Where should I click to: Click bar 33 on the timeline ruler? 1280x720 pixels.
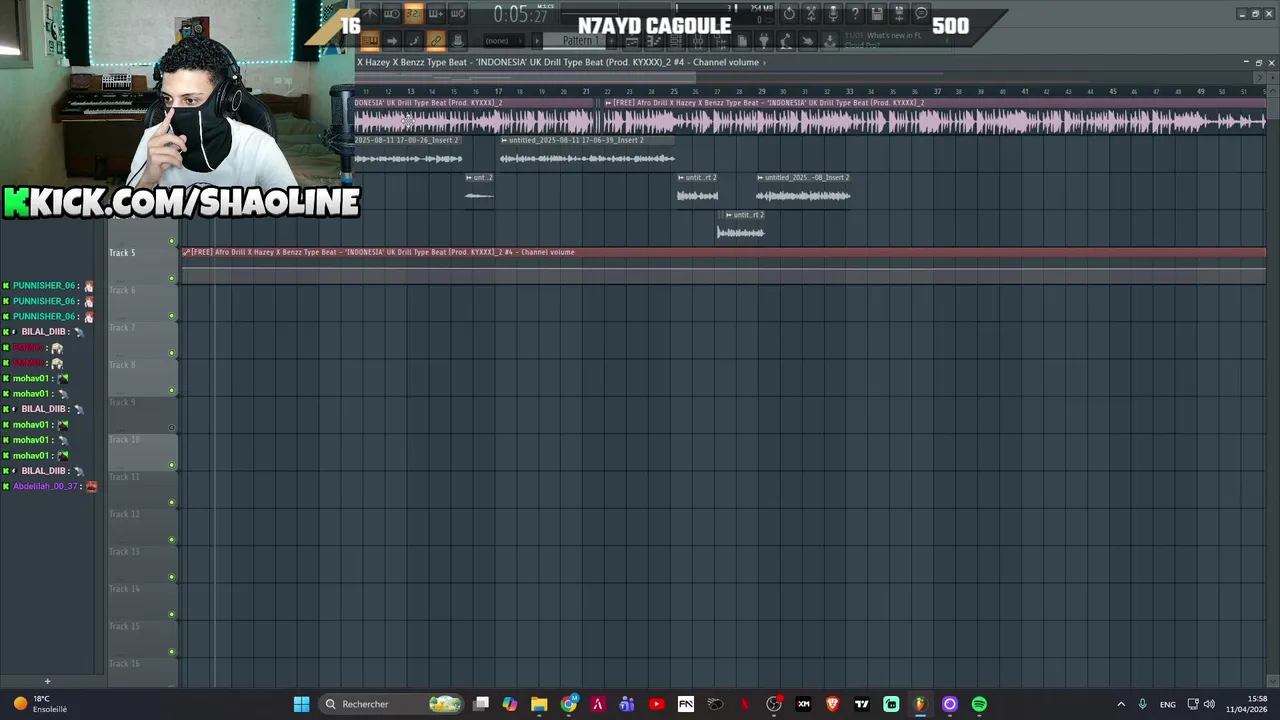(x=849, y=92)
